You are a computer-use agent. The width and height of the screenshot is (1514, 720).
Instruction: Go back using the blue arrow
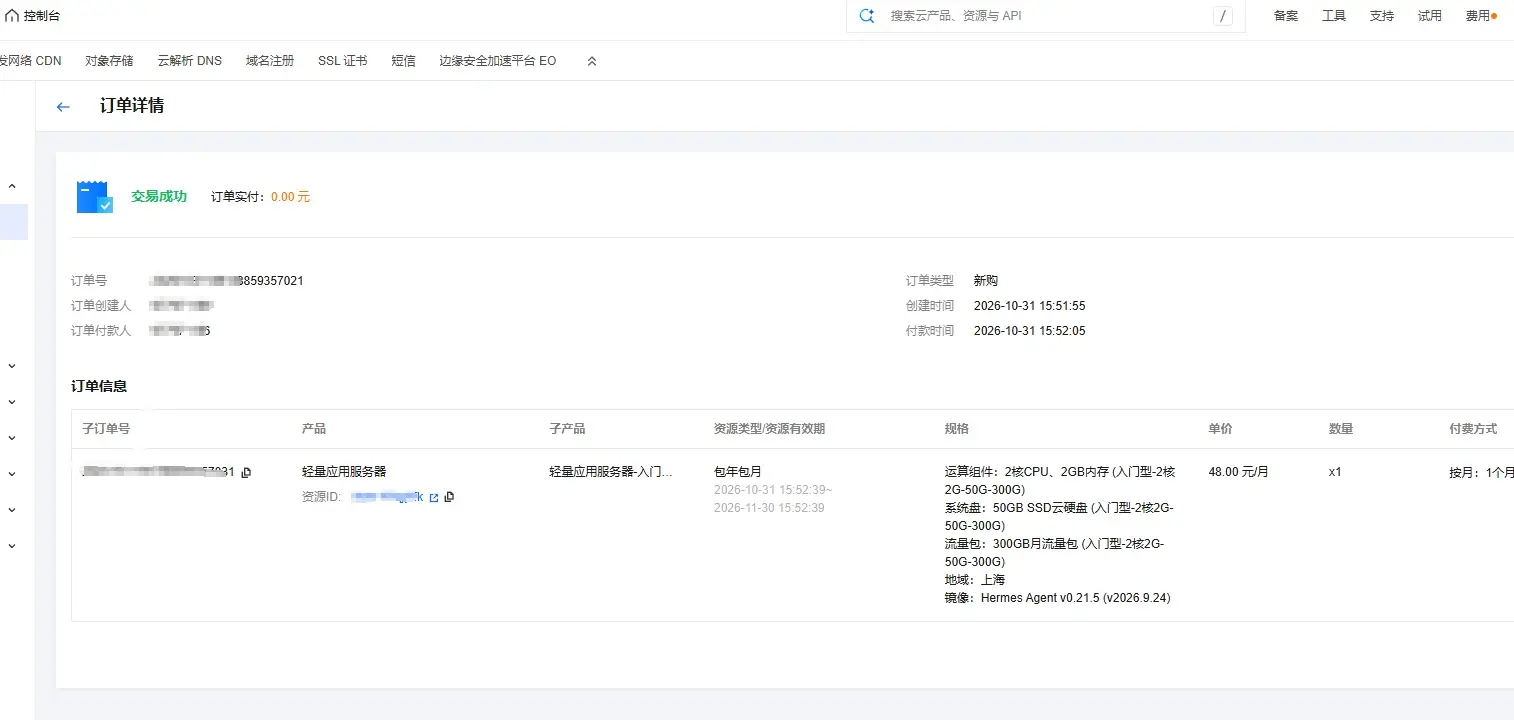(x=63, y=107)
